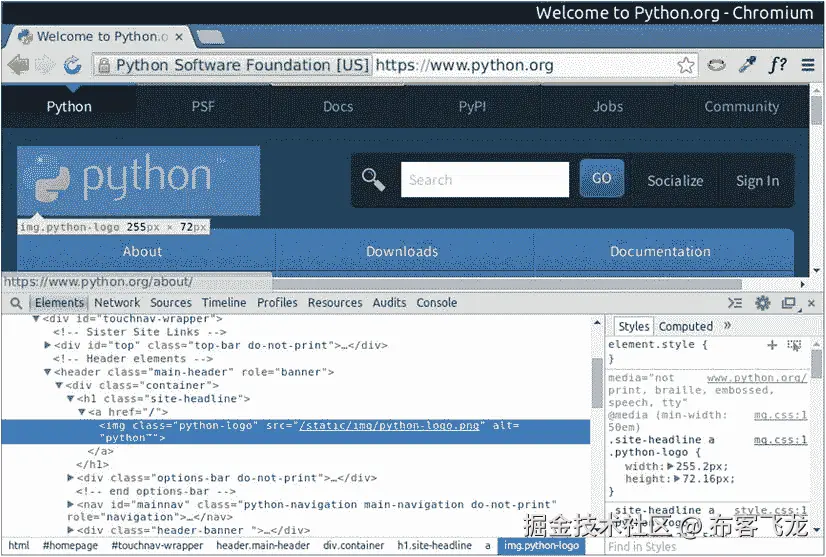Show the DevTools console drawer icon
826x557 pixels.
click(x=735, y=303)
